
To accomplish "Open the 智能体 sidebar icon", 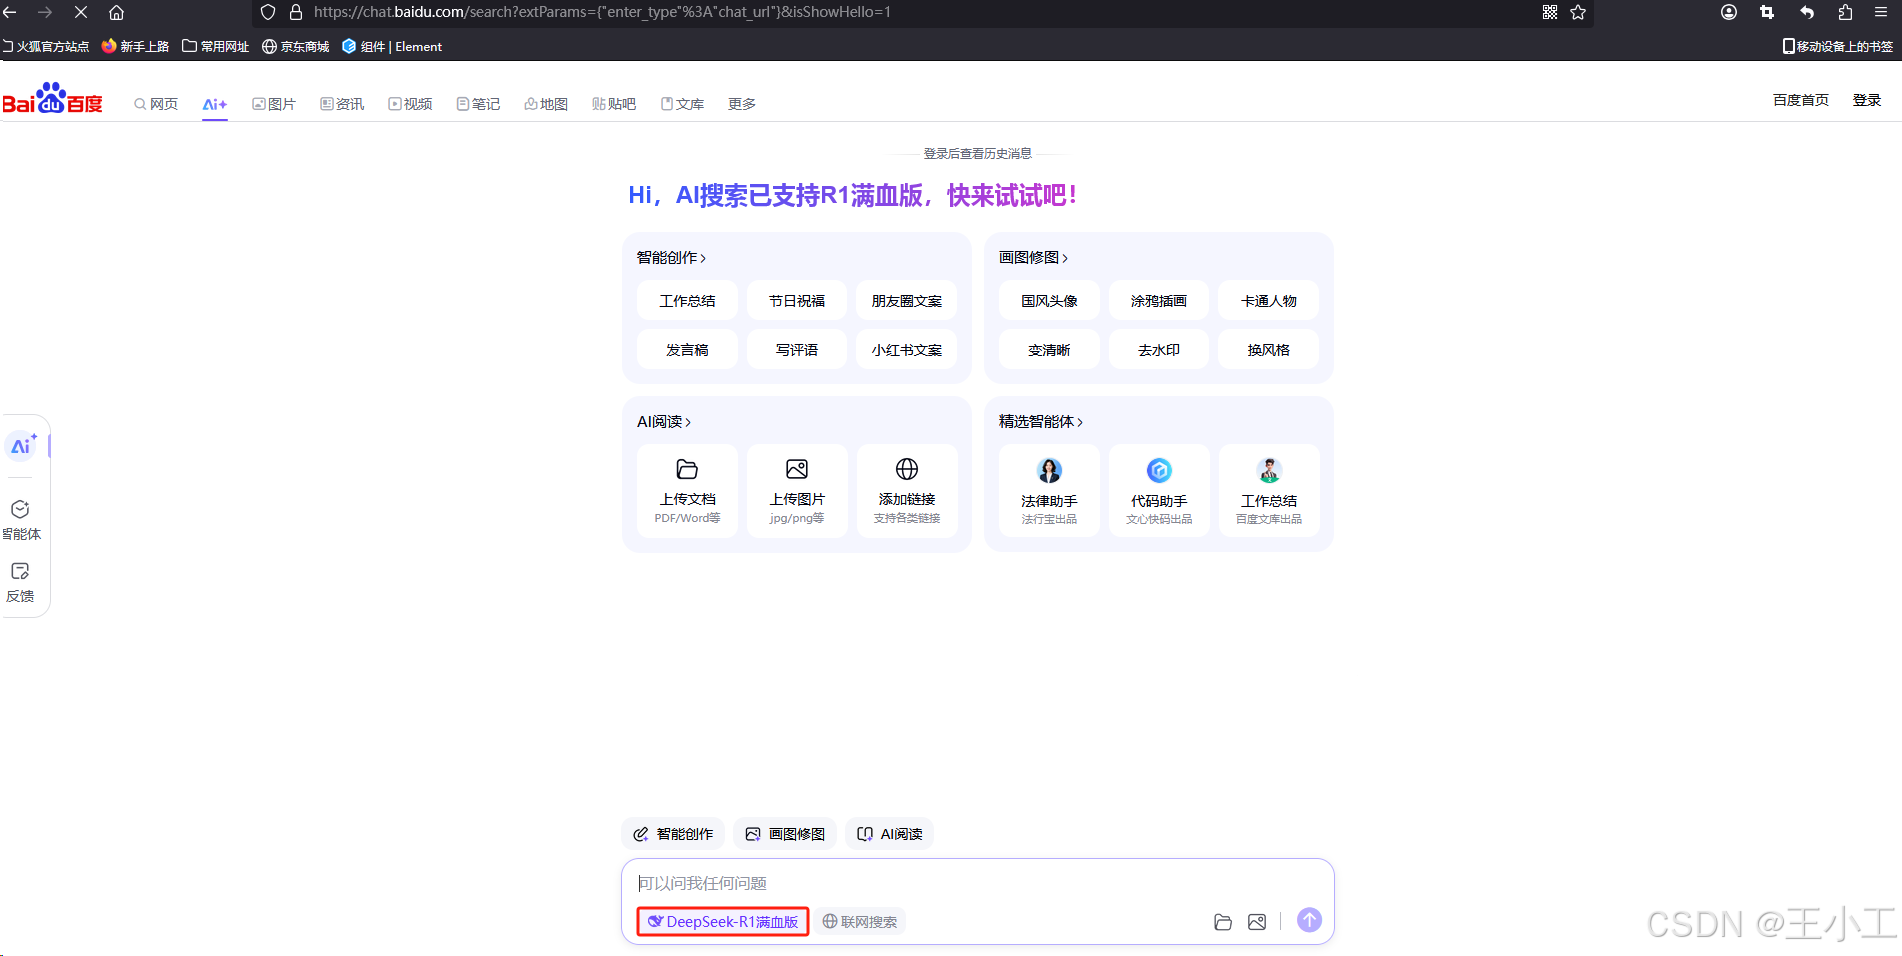I will coord(21,520).
